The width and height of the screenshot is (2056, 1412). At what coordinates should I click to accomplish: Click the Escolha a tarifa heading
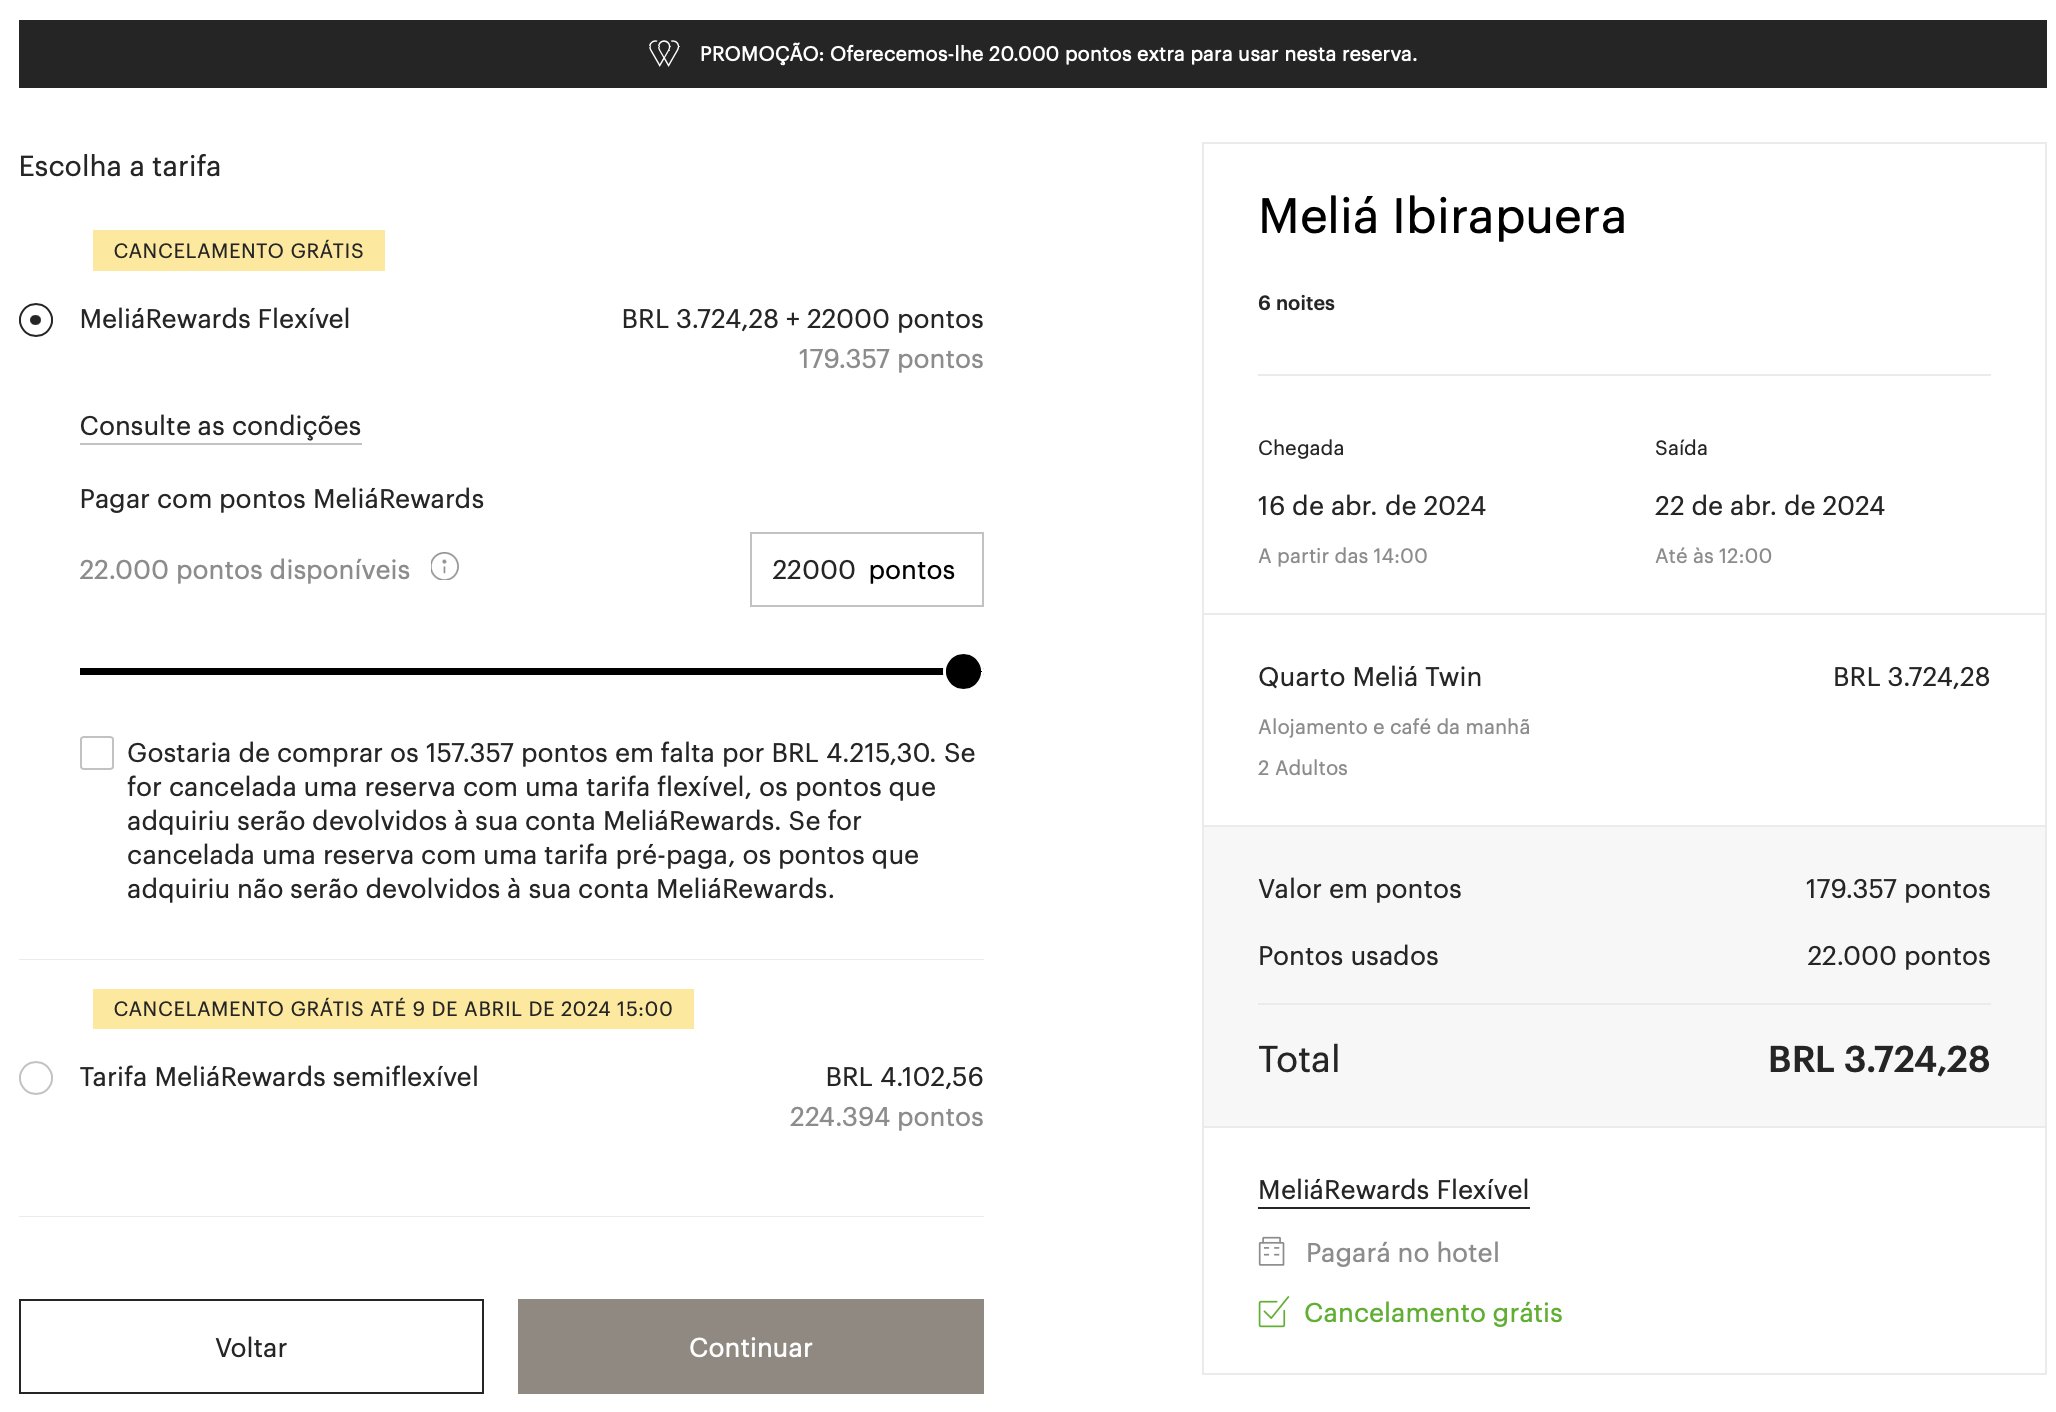point(120,166)
